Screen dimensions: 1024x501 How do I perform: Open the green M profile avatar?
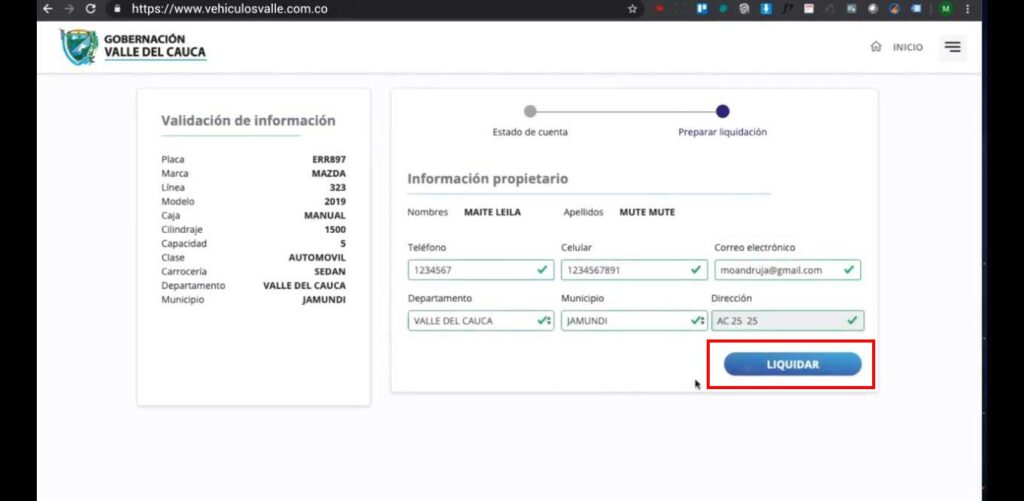[x=946, y=9]
